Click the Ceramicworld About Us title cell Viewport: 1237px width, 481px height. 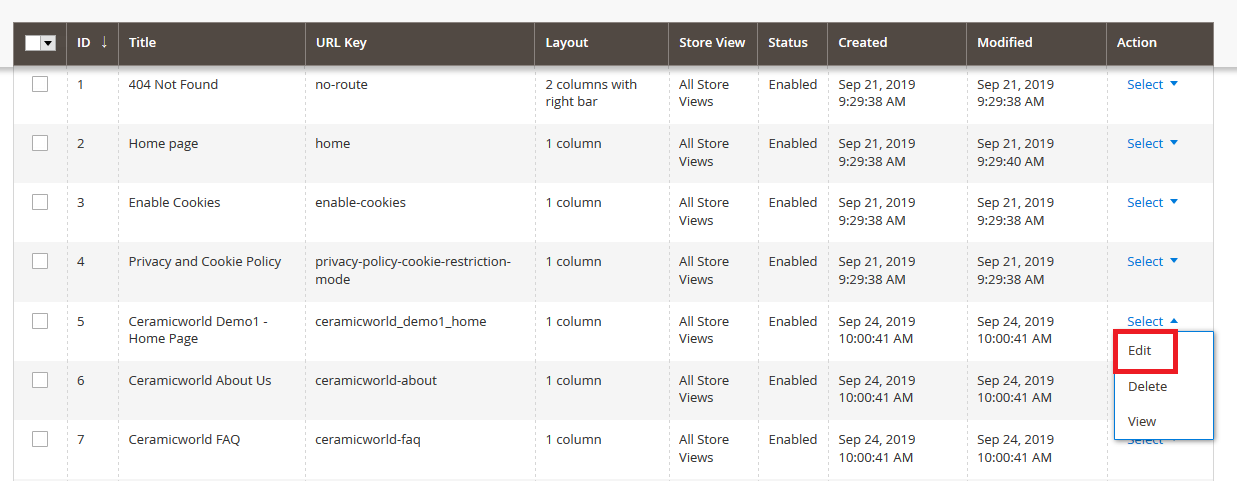click(x=200, y=380)
